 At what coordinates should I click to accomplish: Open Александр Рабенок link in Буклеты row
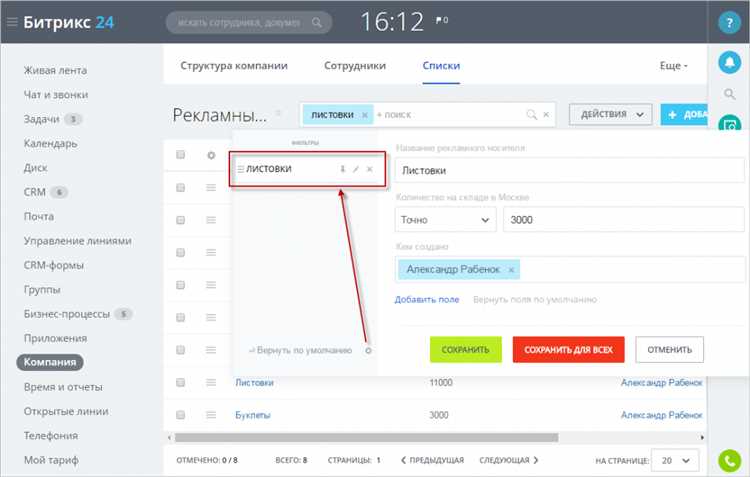coord(662,415)
